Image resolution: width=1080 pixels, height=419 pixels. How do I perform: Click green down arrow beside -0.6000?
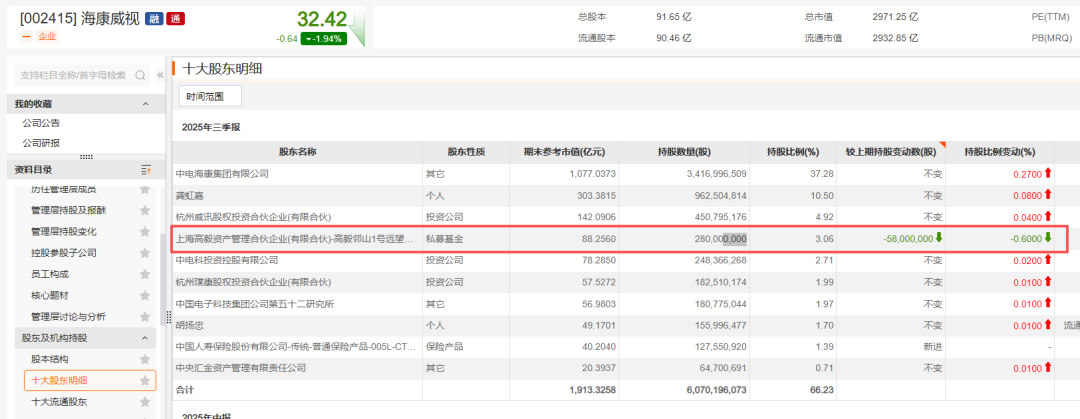pyautogui.click(x=1048, y=238)
